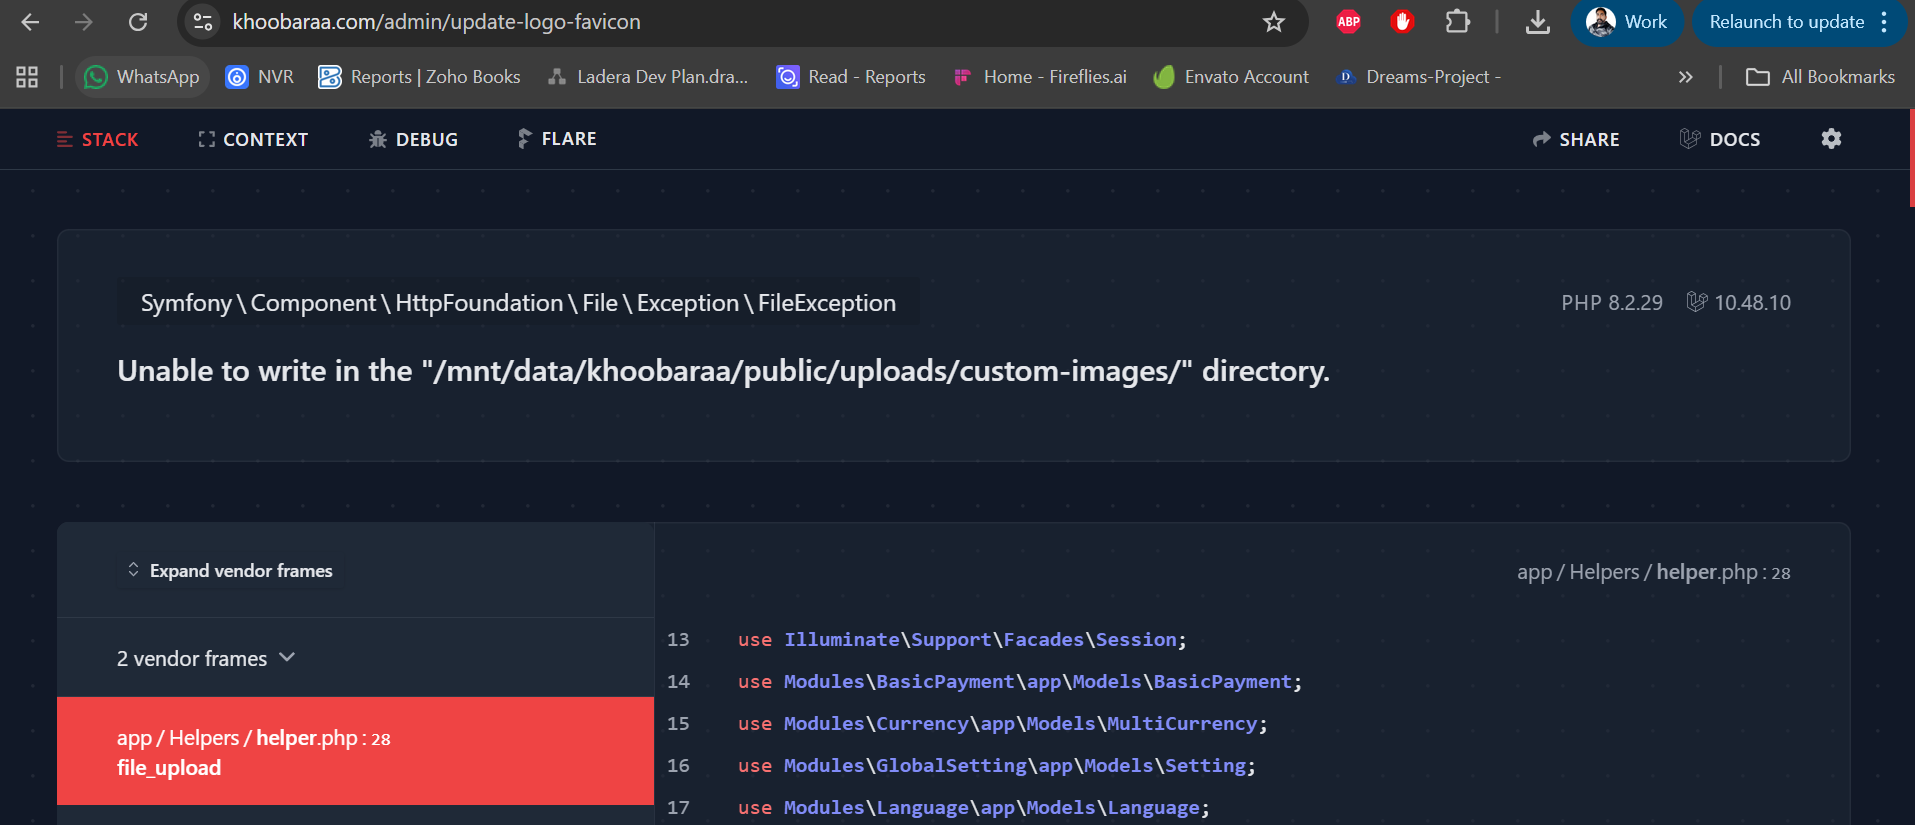
Task: Click the AdBlock Plus extension icon
Action: click(1348, 22)
